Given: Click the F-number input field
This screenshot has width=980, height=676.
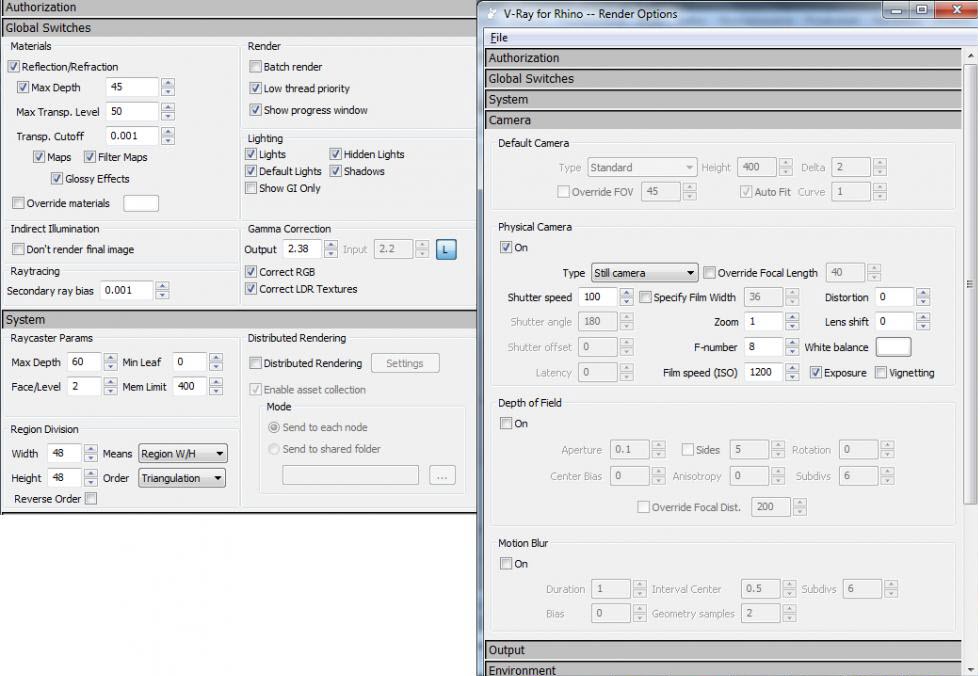Looking at the screenshot, I should tap(763, 347).
